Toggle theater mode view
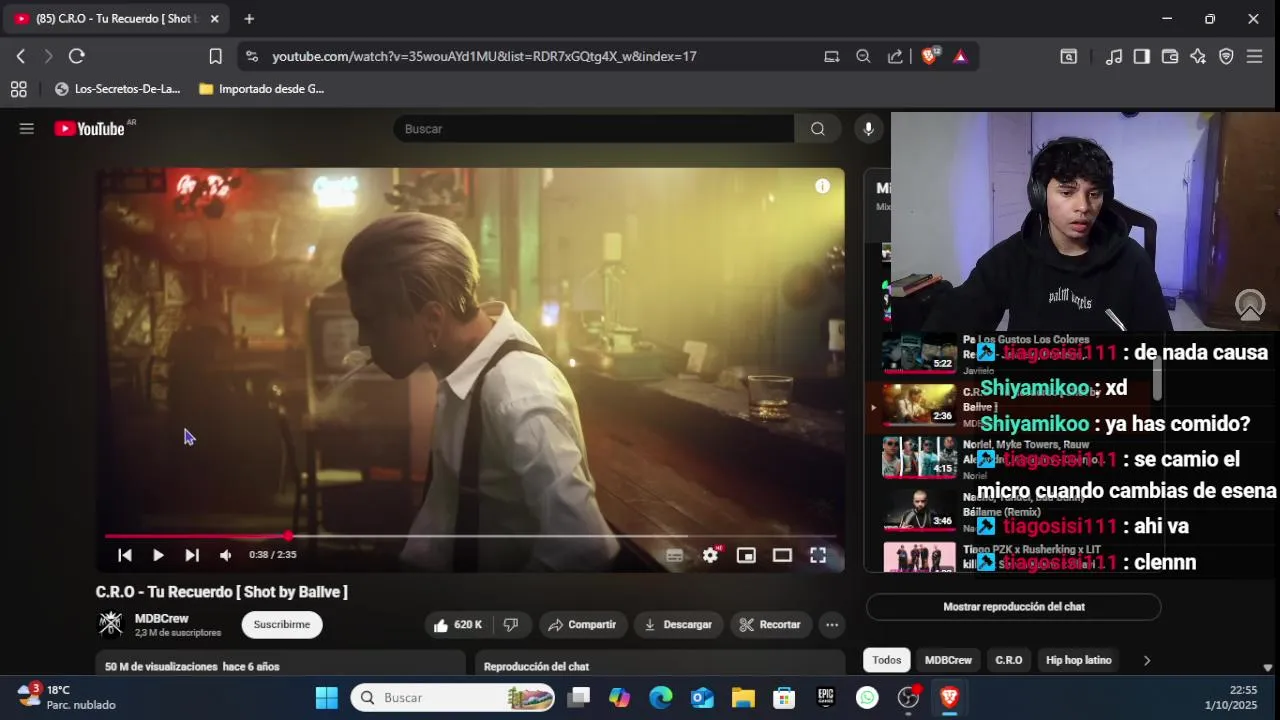Screen dimensions: 1280x720 coord(782,555)
